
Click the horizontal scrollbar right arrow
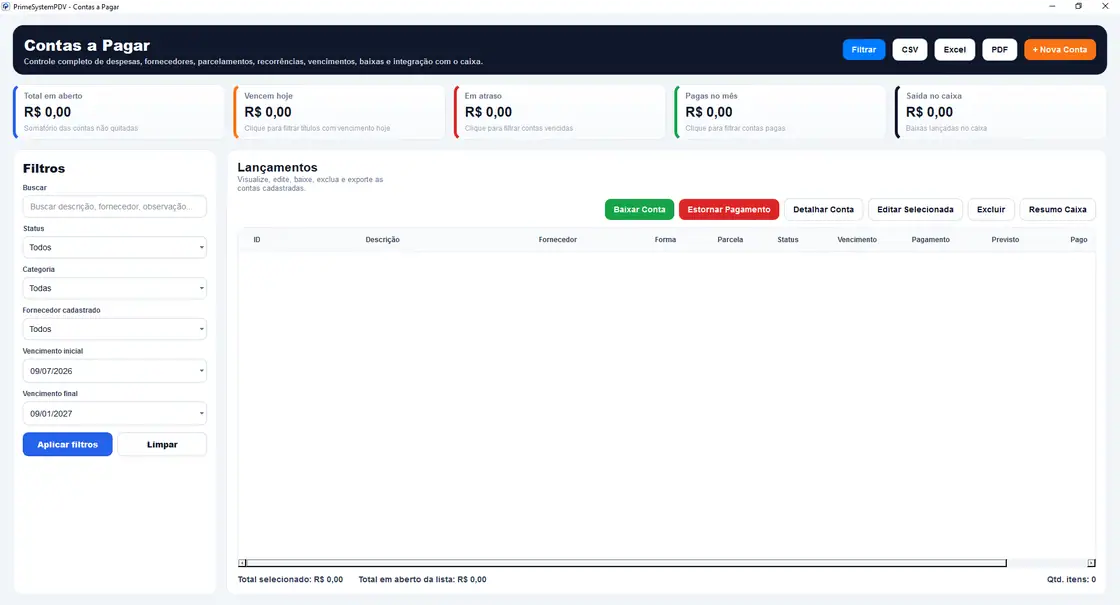1091,563
